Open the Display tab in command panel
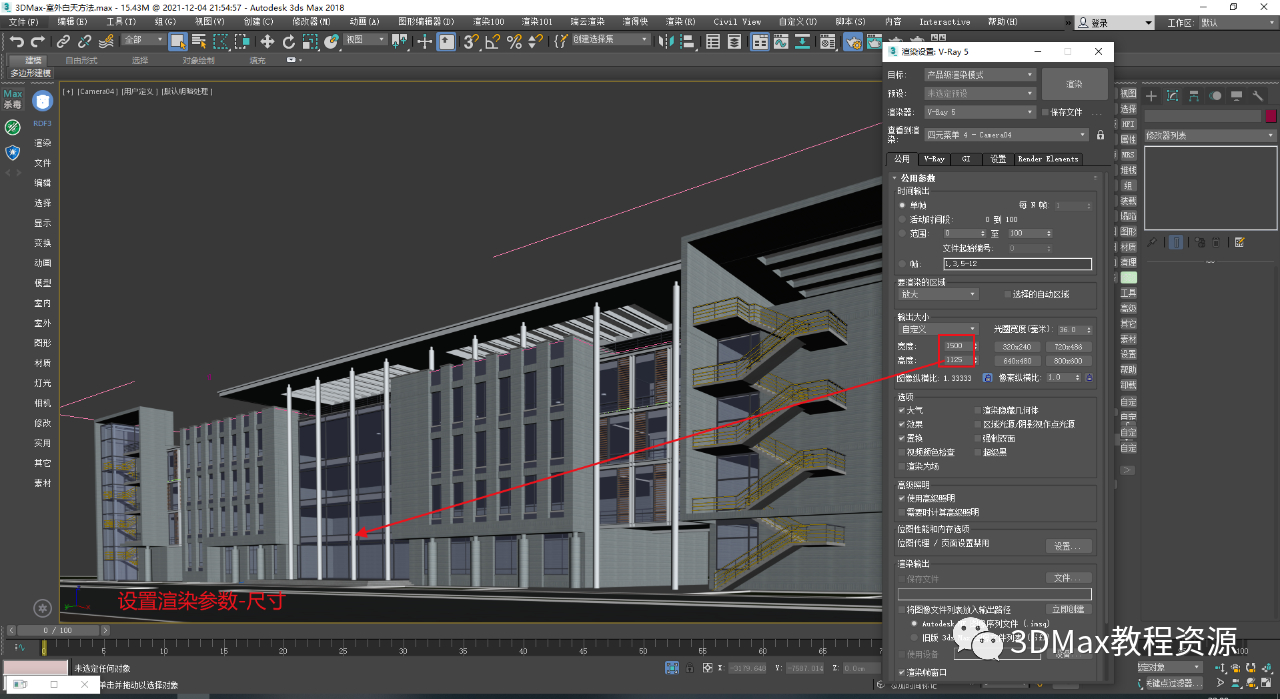This screenshot has width=1280, height=699. (1237, 96)
